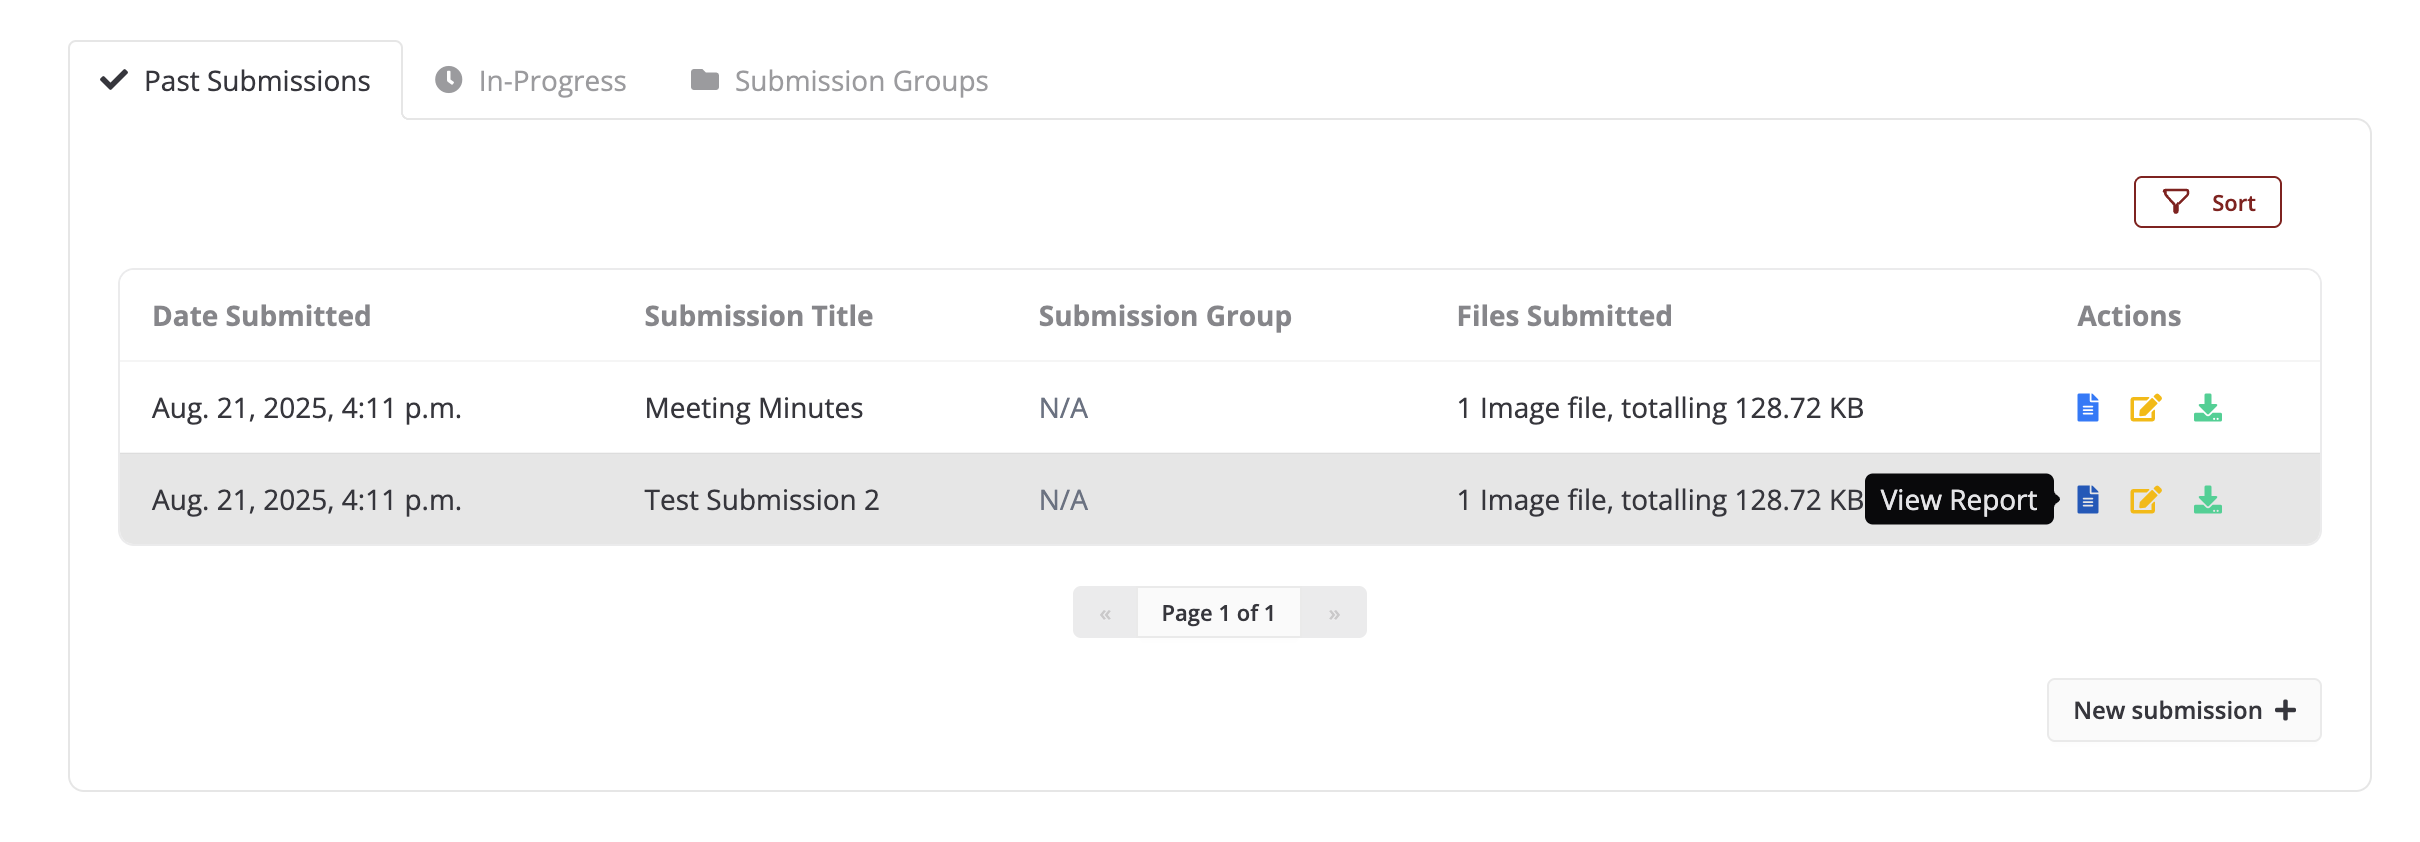Click the Sort button
Image resolution: width=2420 pixels, height=842 pixels.
pos(2207,202)
